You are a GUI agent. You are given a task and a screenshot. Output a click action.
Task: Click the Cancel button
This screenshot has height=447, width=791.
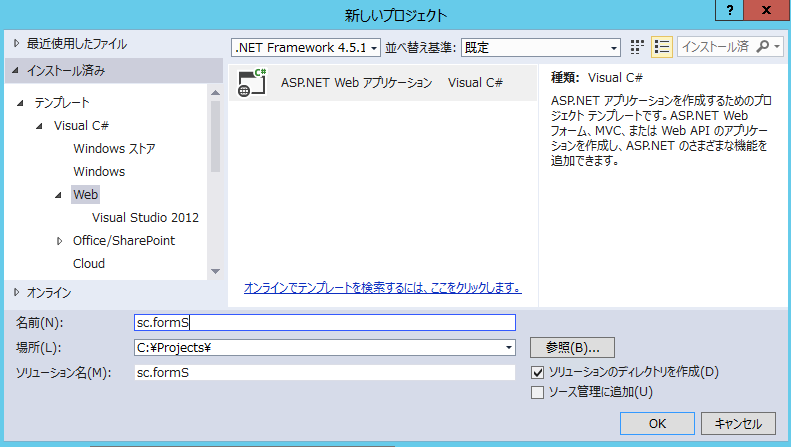tap(738, 423)
